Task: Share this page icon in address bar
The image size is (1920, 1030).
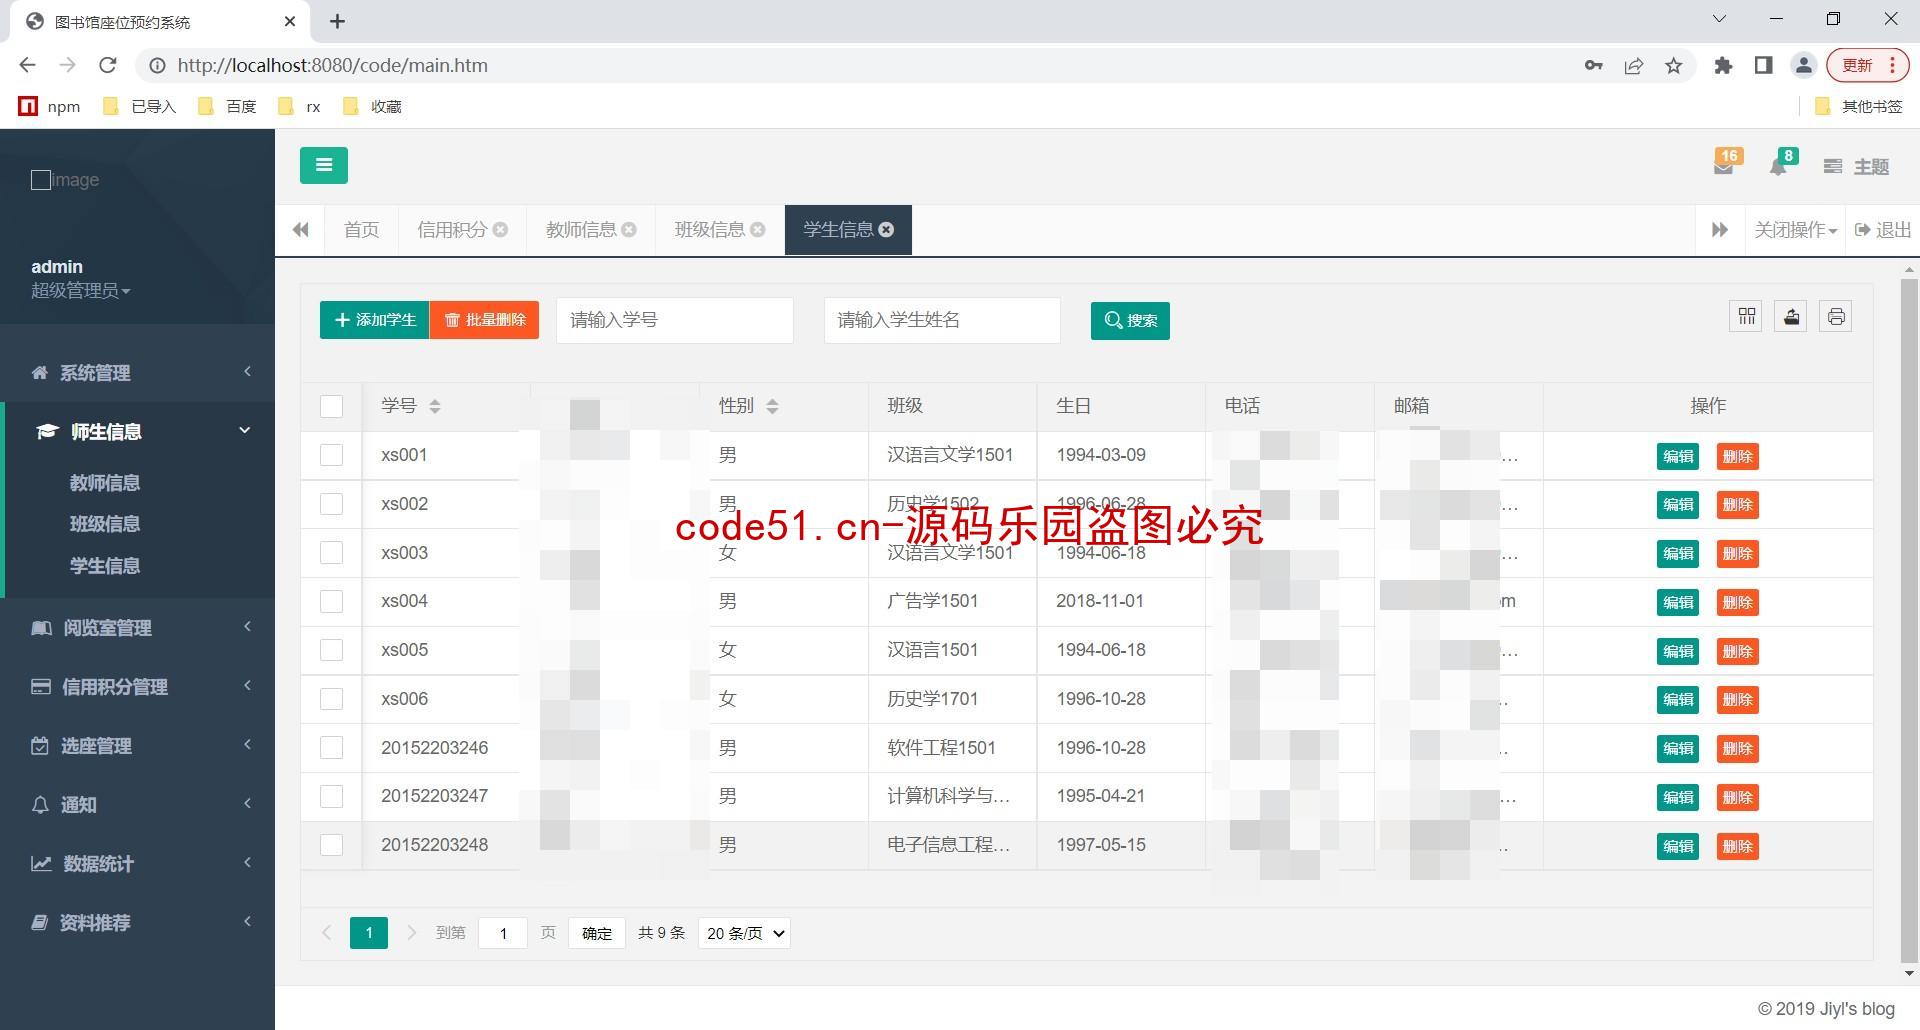Action: (x=1634, y=65)
